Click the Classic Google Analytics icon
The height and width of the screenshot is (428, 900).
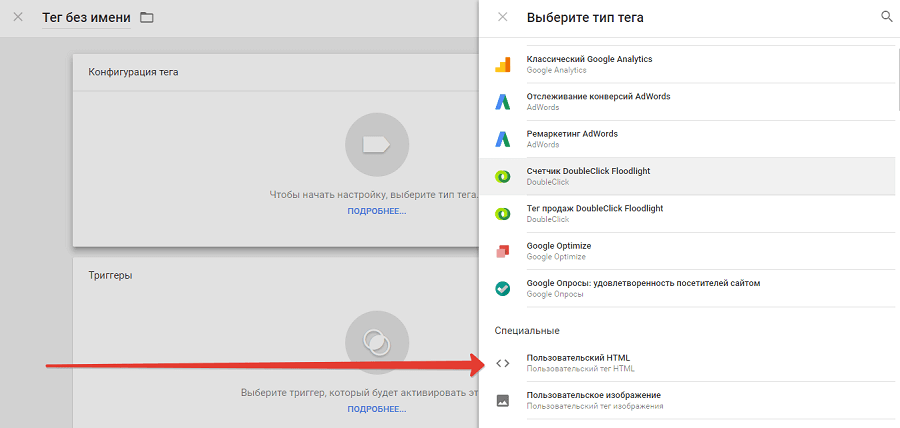point(503,65)
